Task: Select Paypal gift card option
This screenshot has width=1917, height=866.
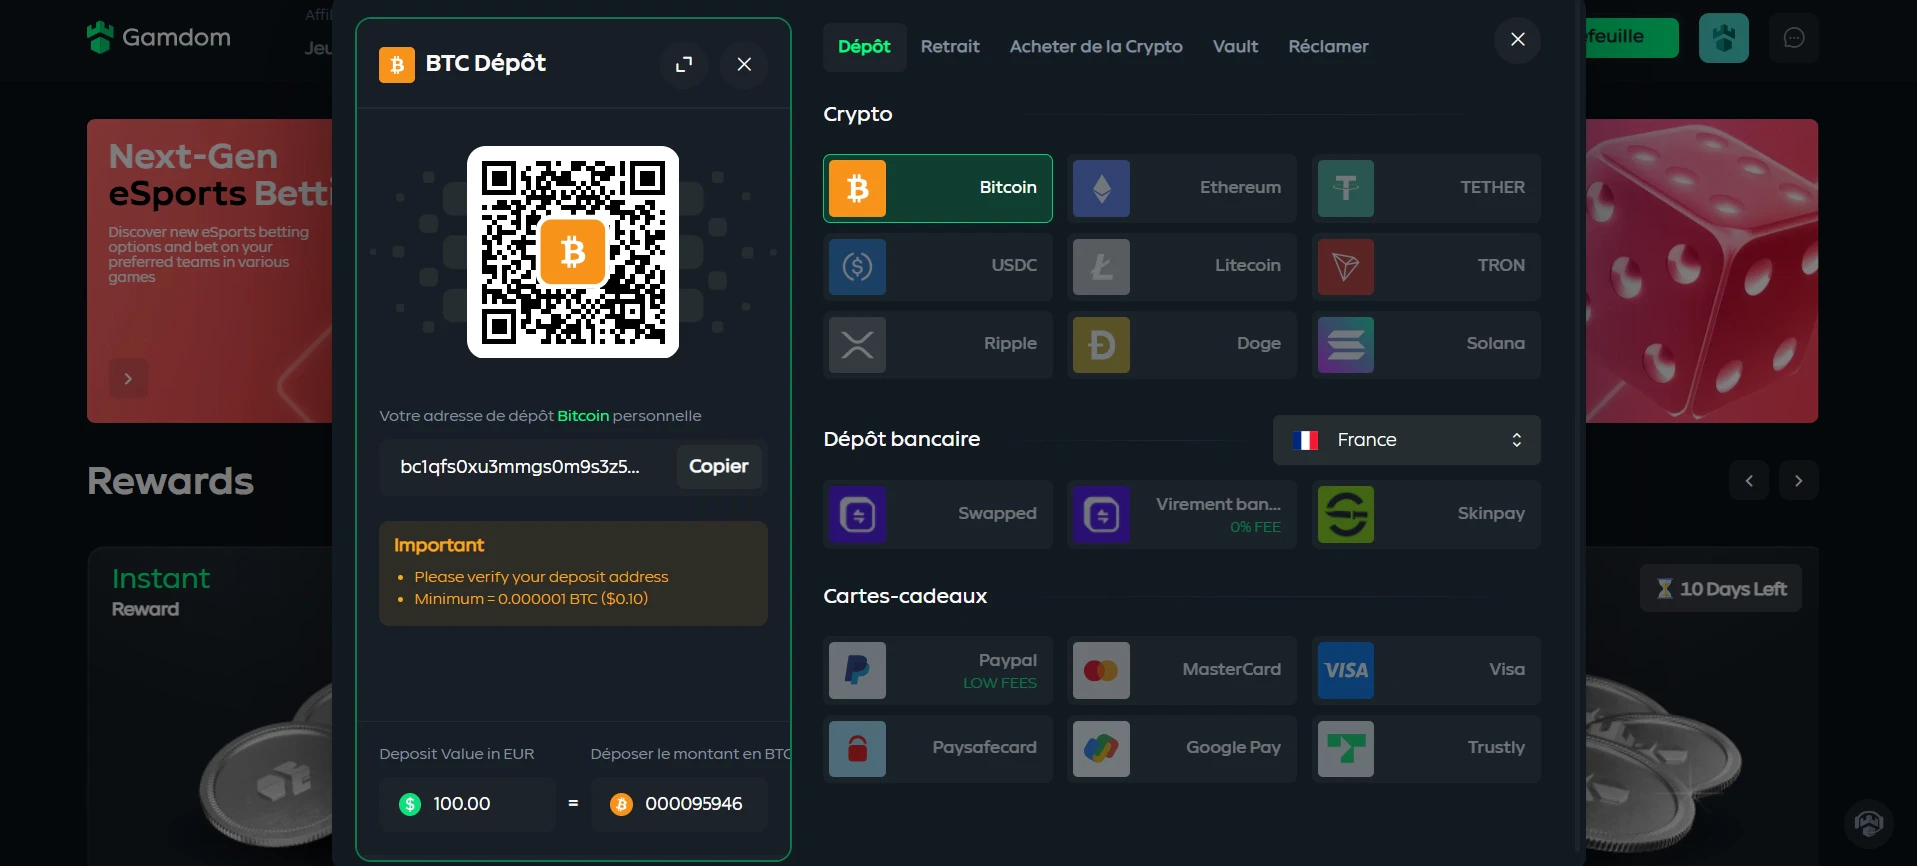Action: [937, 670]
